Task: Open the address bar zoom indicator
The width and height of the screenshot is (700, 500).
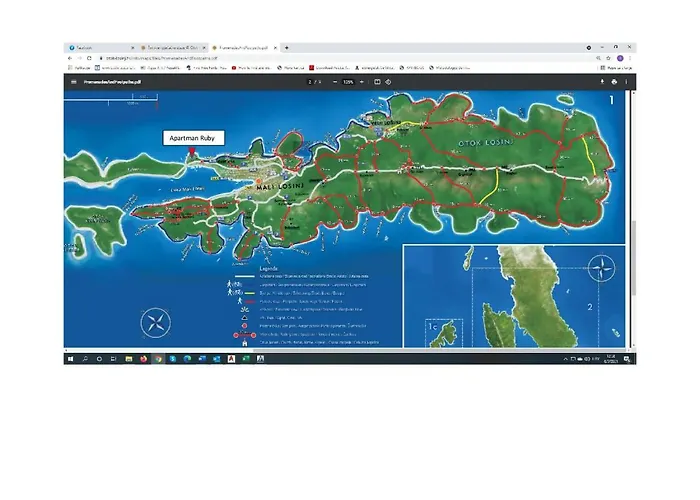Action: tap(598, 58)
